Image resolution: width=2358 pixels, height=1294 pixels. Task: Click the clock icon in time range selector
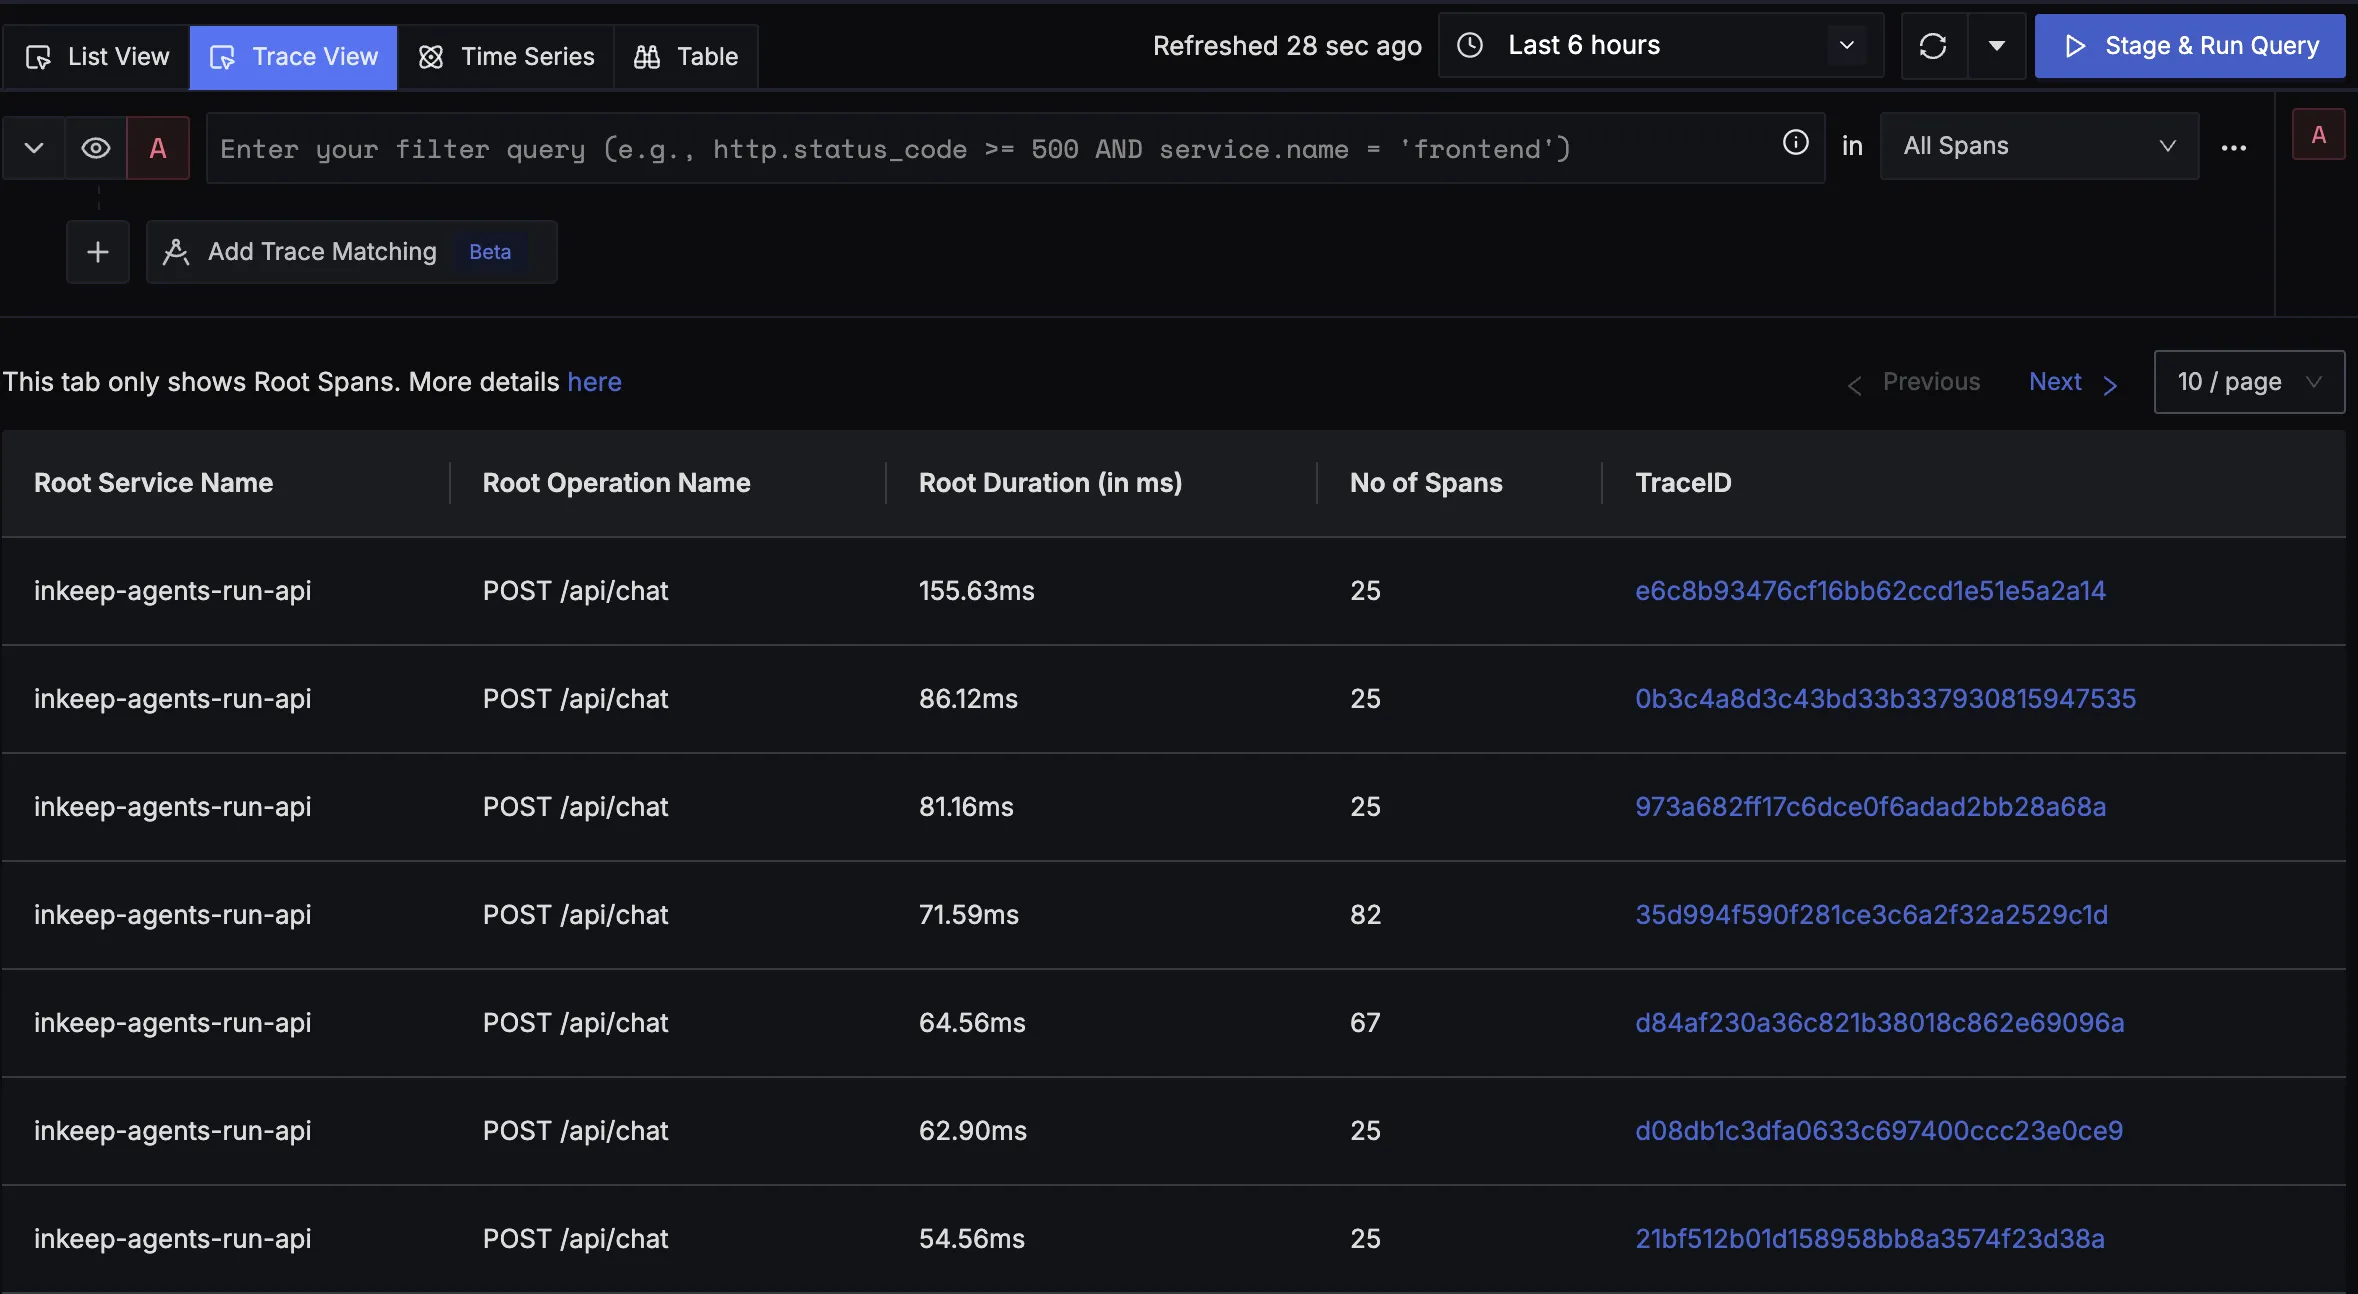[x=1470, y=45]
